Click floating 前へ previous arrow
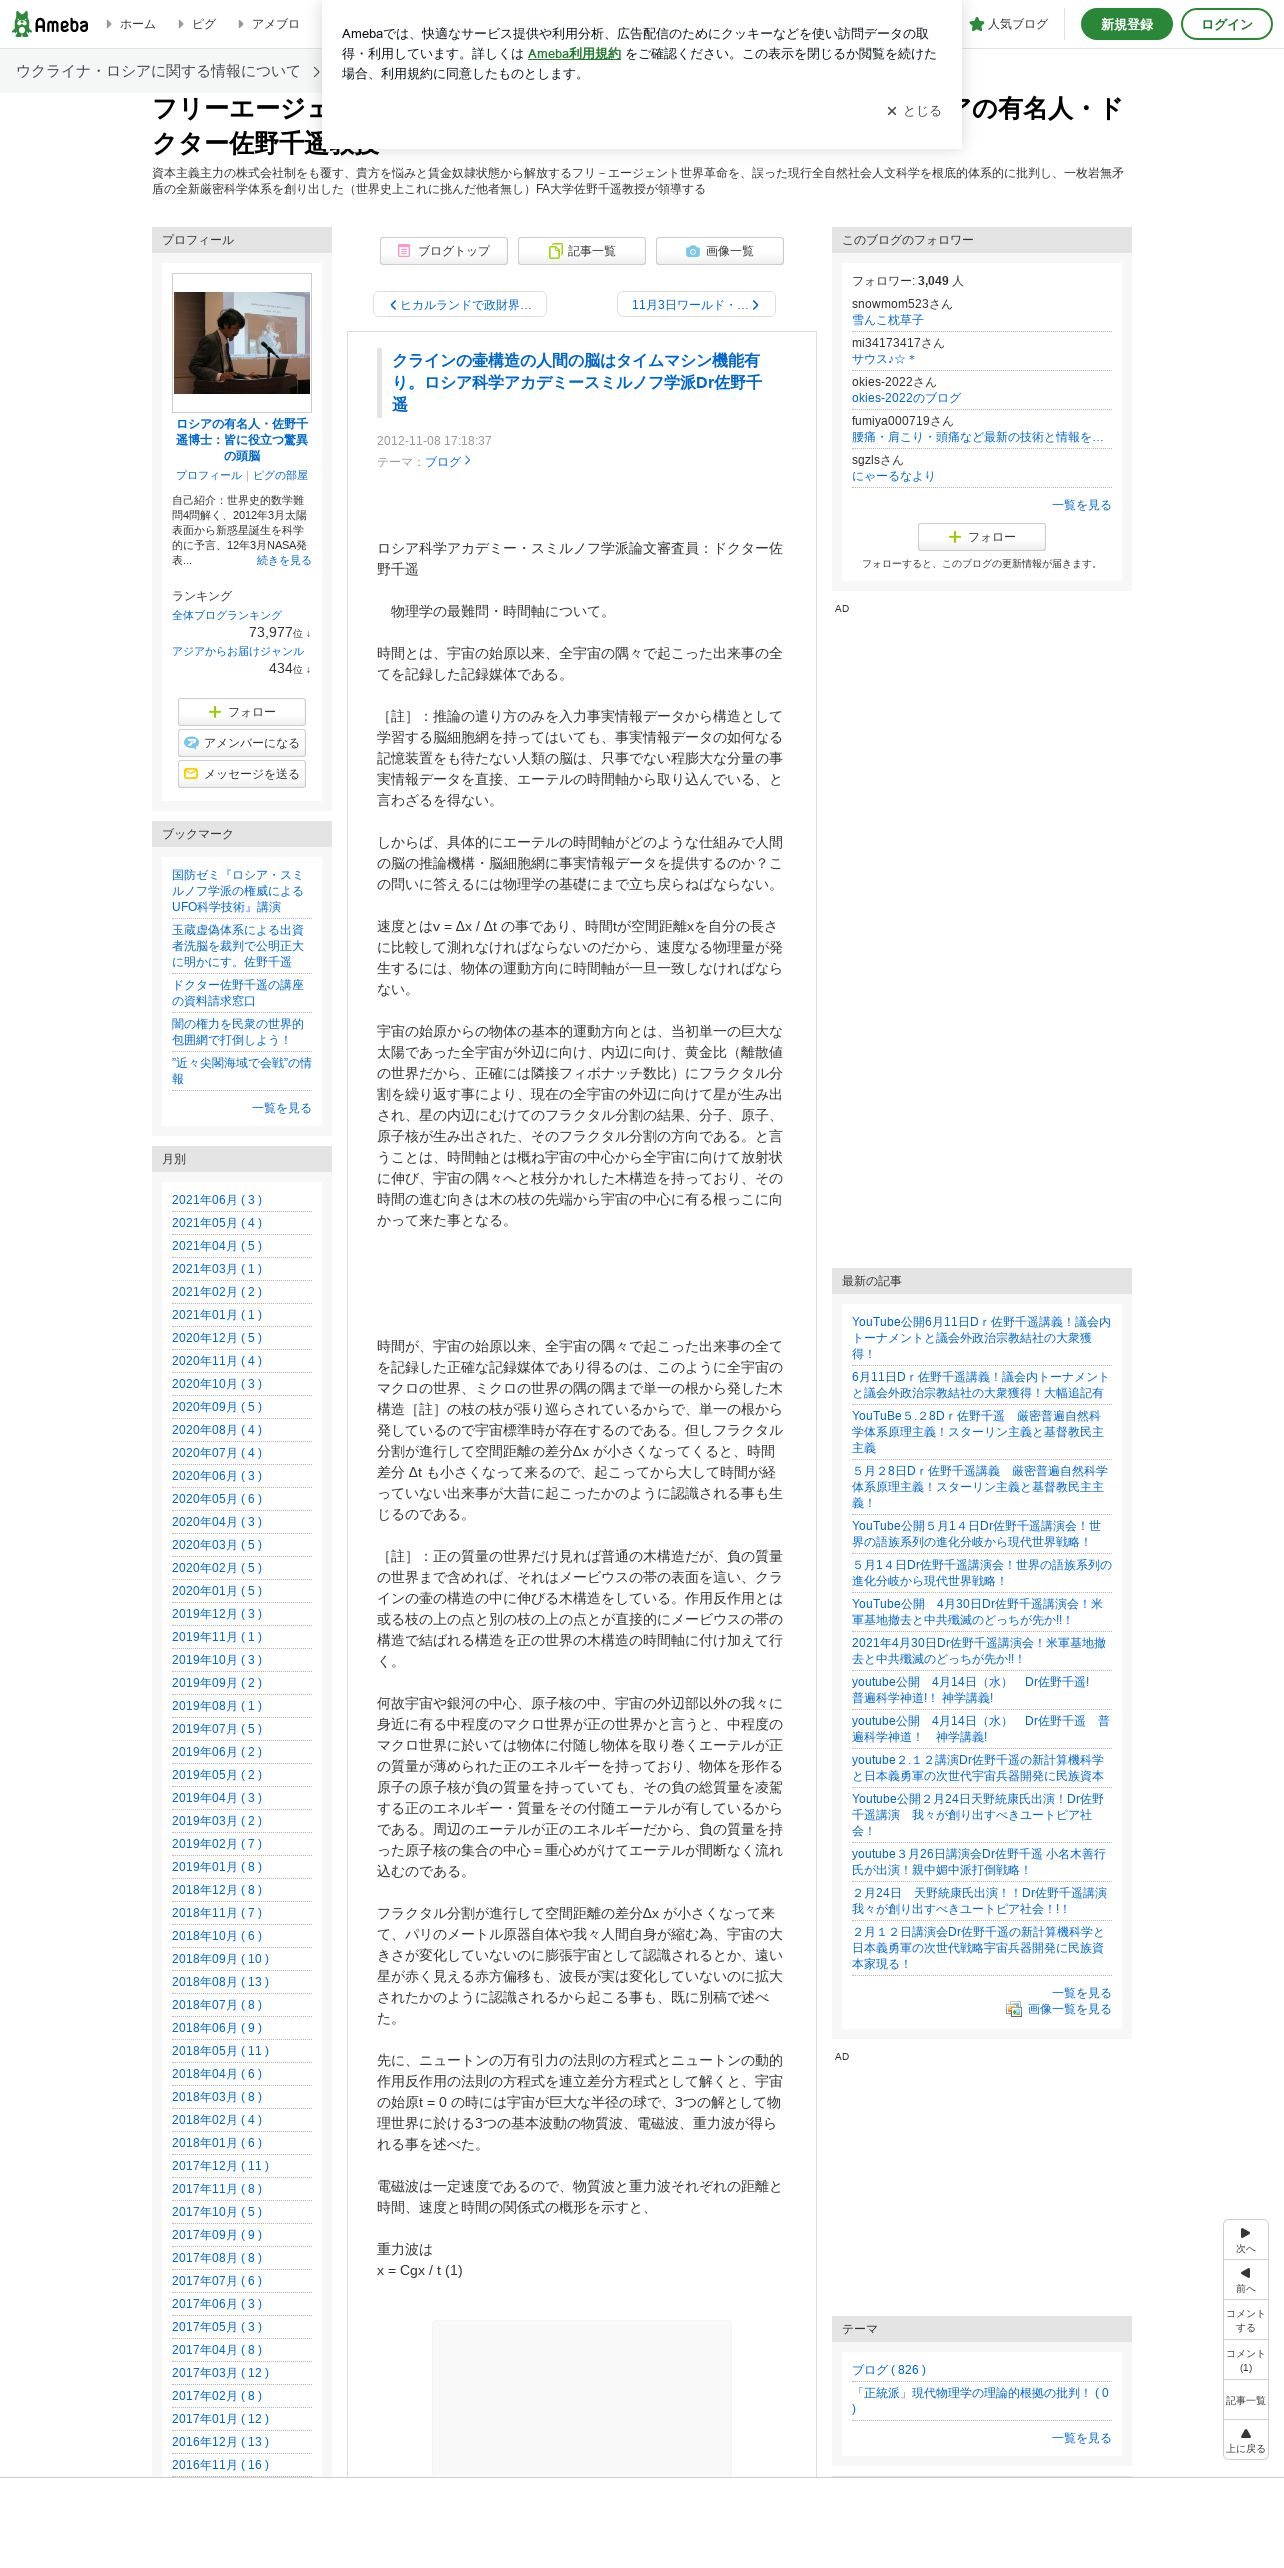1284x2568 pixels. 1246,2280
